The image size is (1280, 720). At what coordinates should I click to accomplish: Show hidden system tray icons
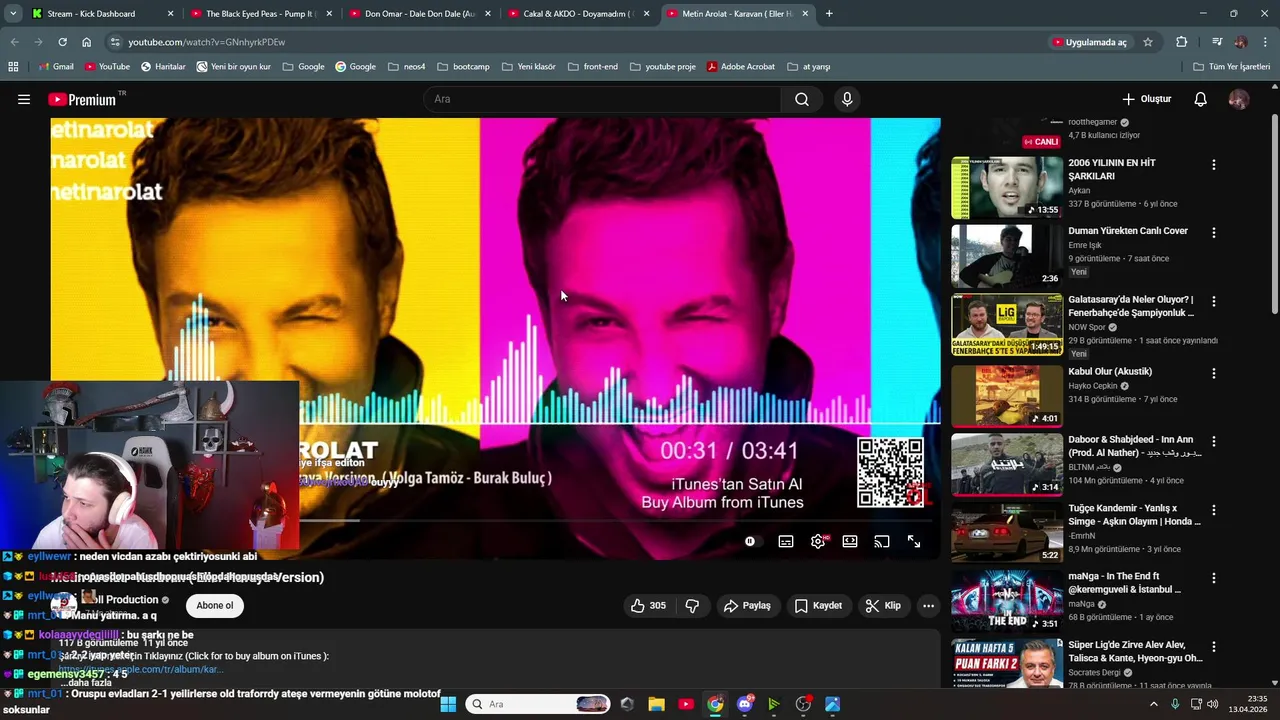pyautogui.click(x=1153, y=704)
